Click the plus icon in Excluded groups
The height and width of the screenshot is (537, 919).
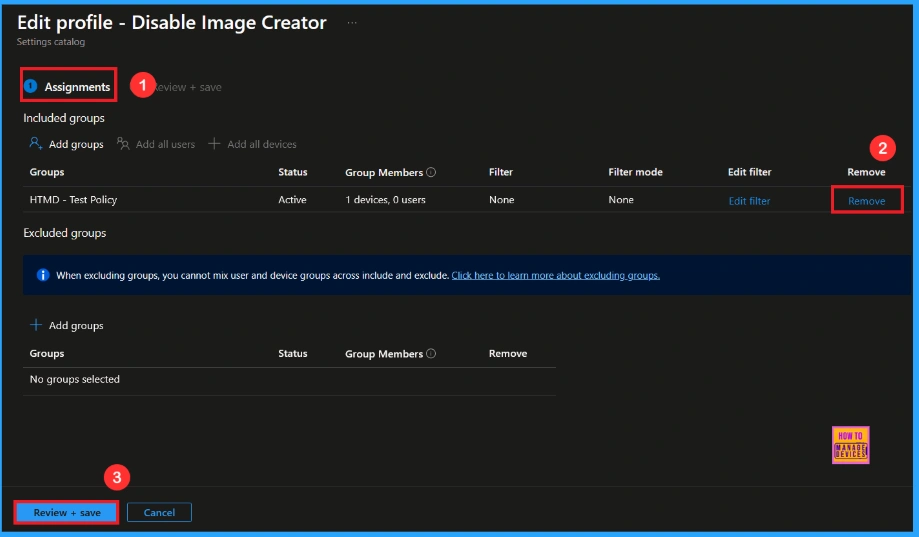36,325
